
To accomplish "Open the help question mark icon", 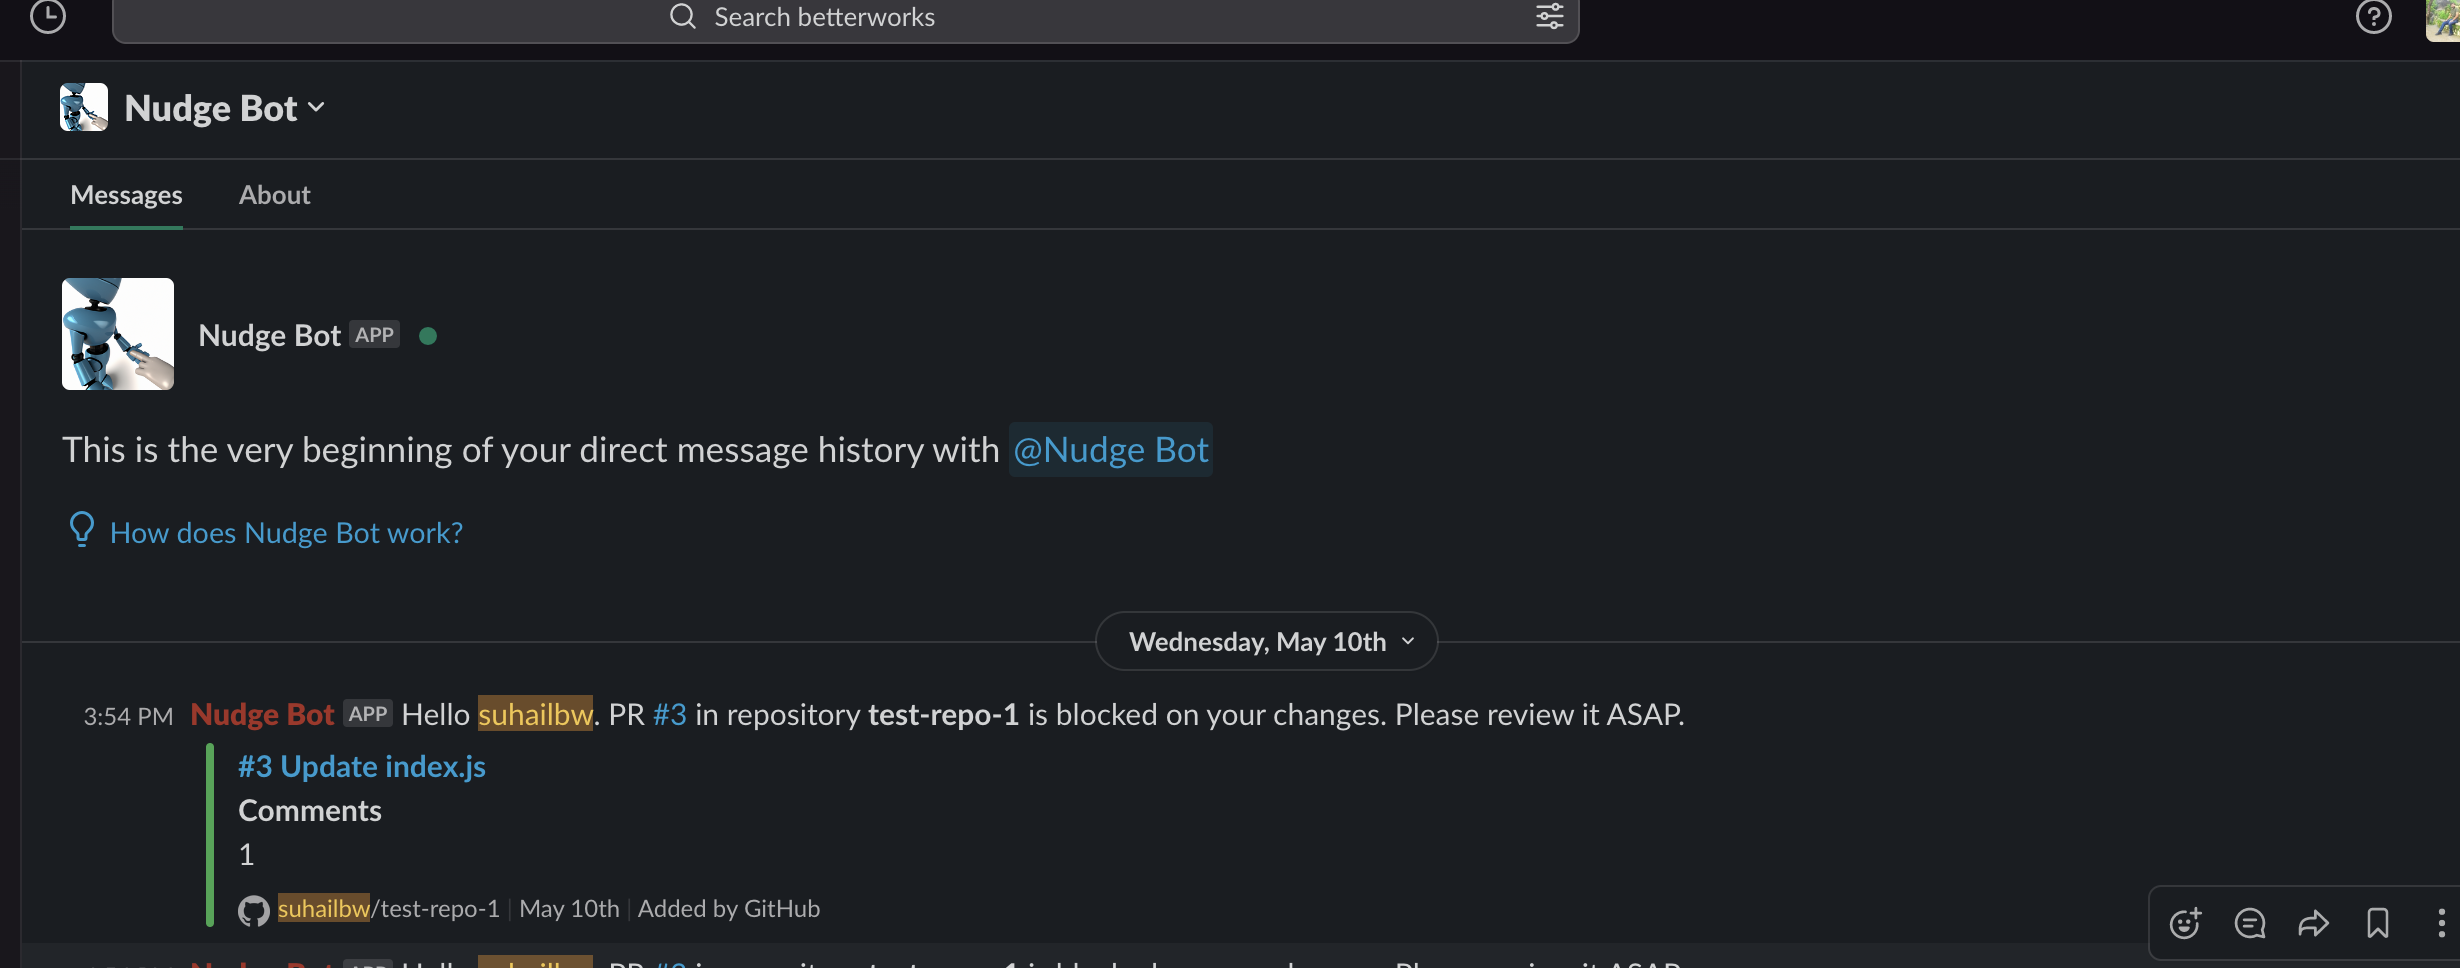I will (2373, 17).
